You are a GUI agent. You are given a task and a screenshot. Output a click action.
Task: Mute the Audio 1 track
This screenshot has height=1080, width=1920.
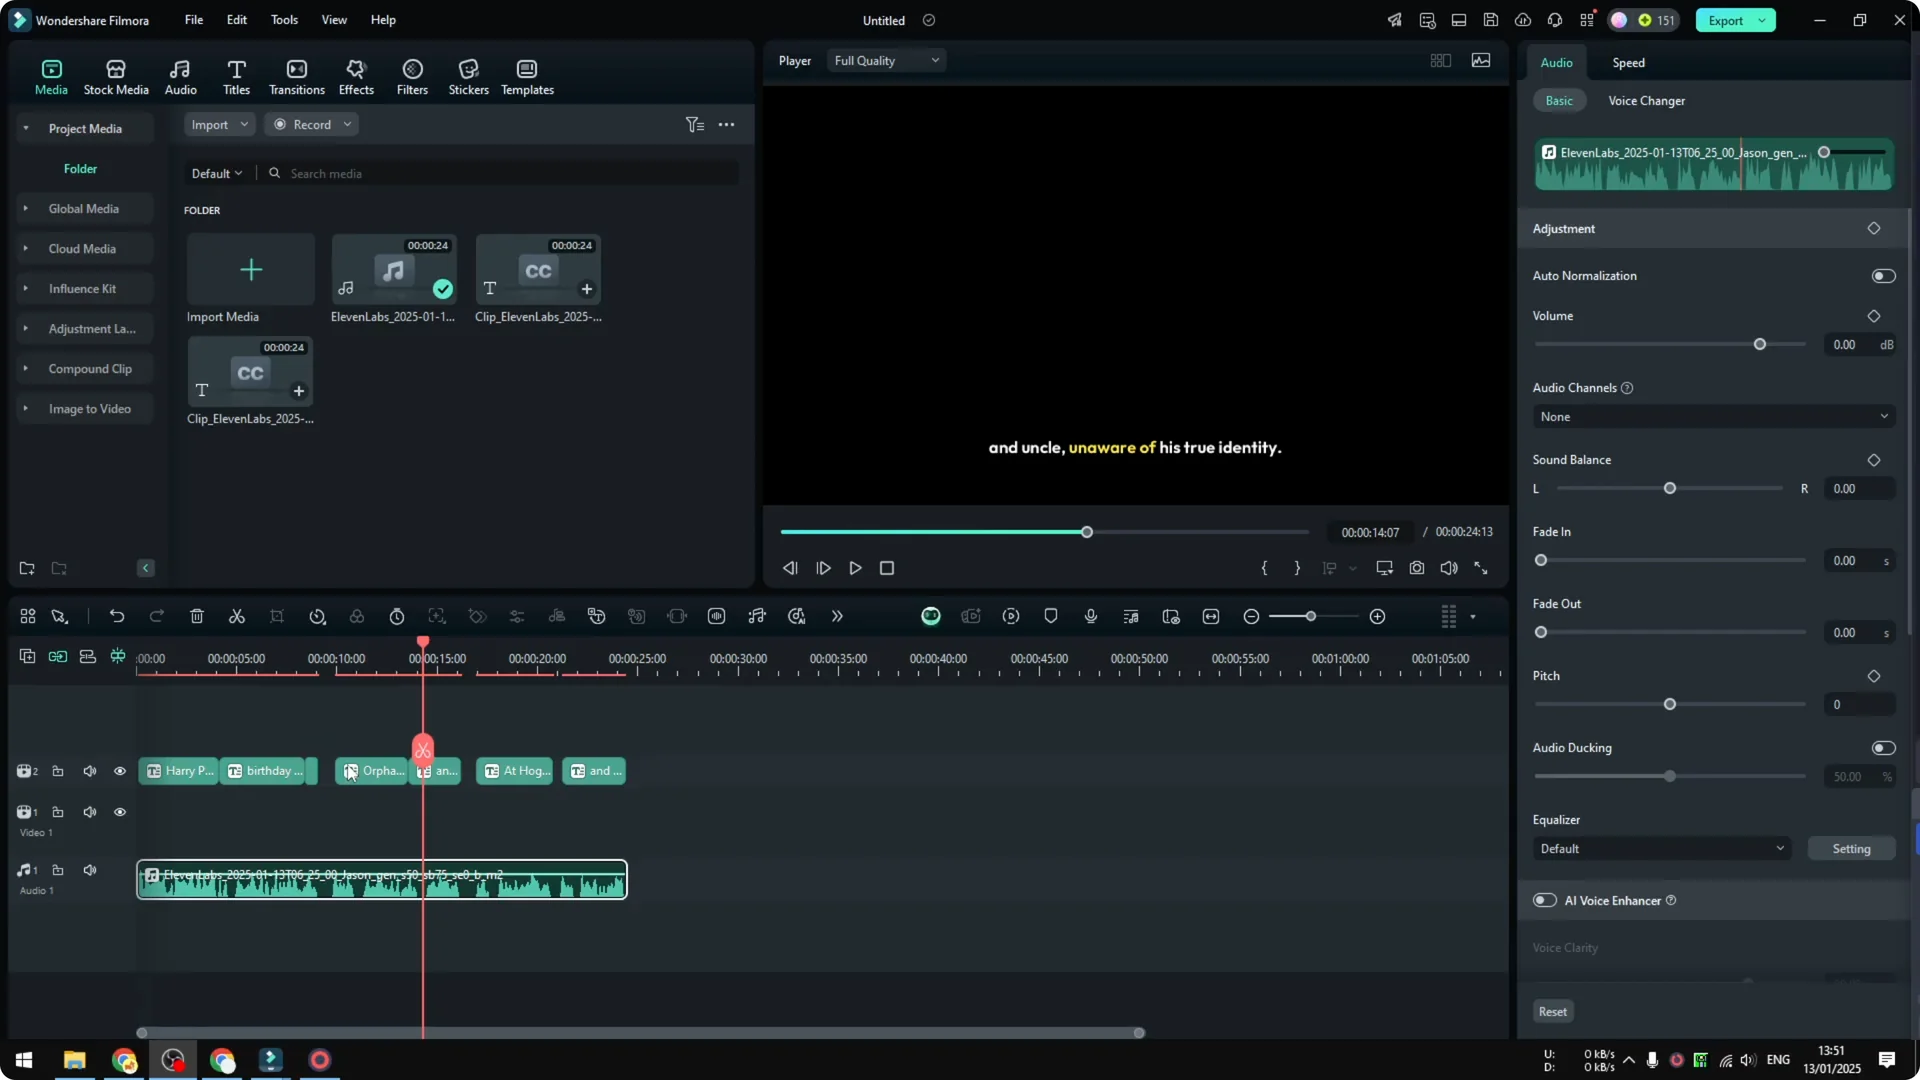[x=90, y=870]
